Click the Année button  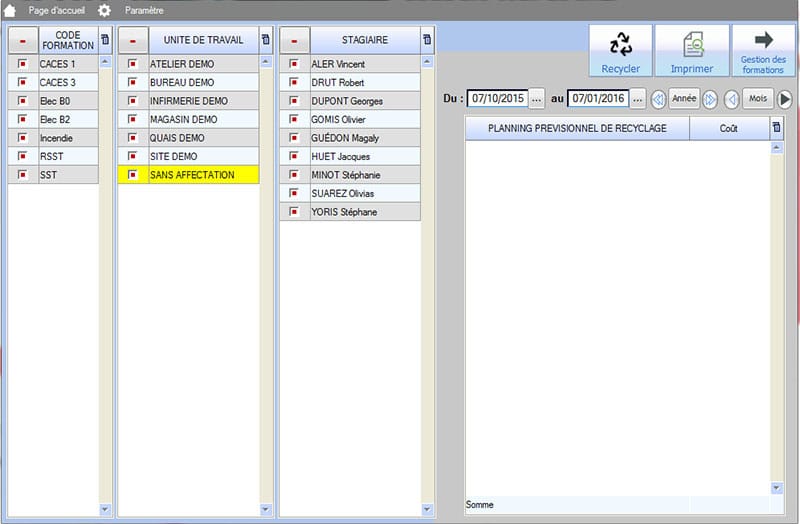pos(684,98)
